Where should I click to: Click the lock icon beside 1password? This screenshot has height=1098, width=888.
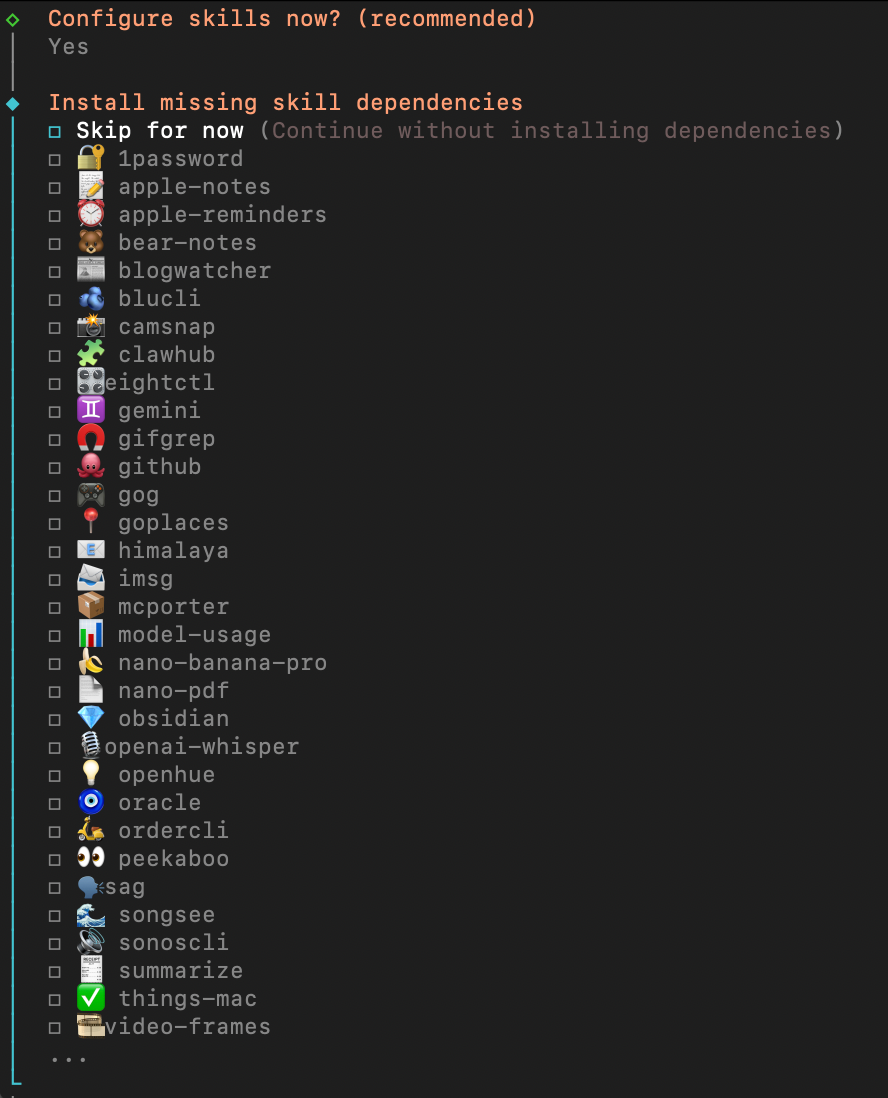(x=90, y=159)
